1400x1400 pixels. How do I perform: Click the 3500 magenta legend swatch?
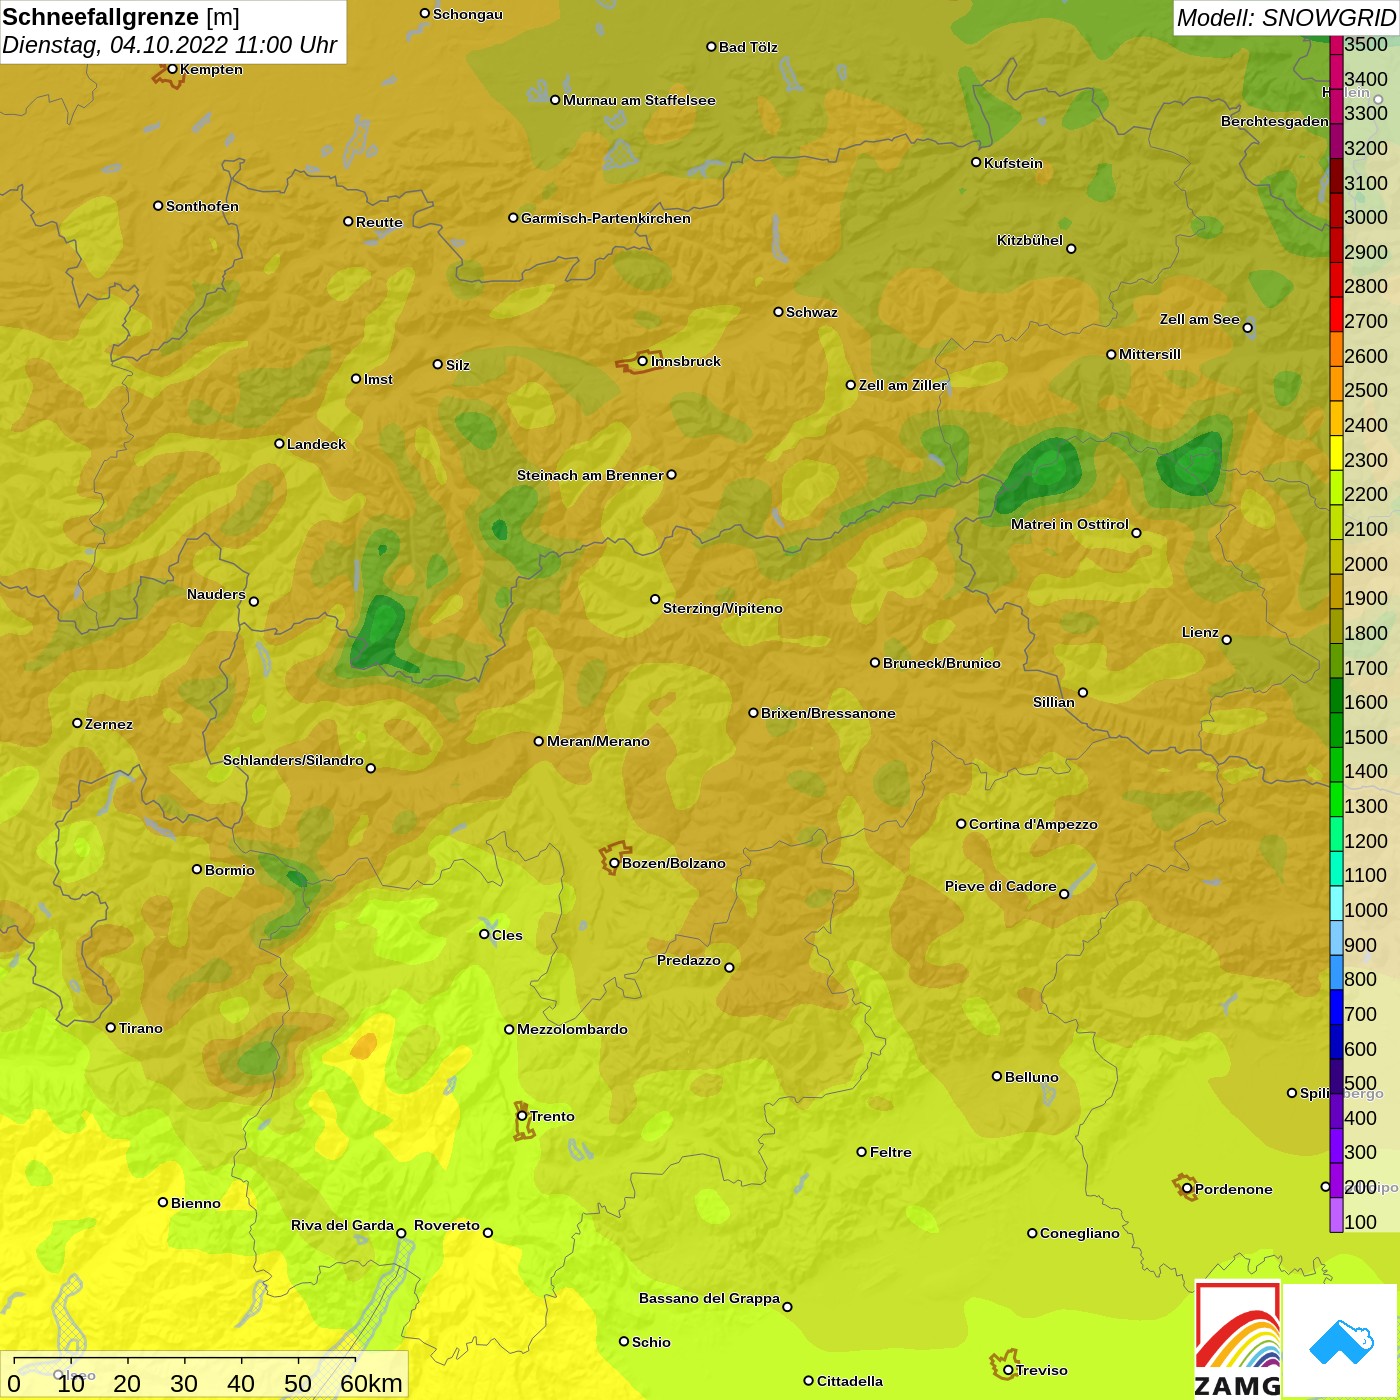click(1336, 45)
